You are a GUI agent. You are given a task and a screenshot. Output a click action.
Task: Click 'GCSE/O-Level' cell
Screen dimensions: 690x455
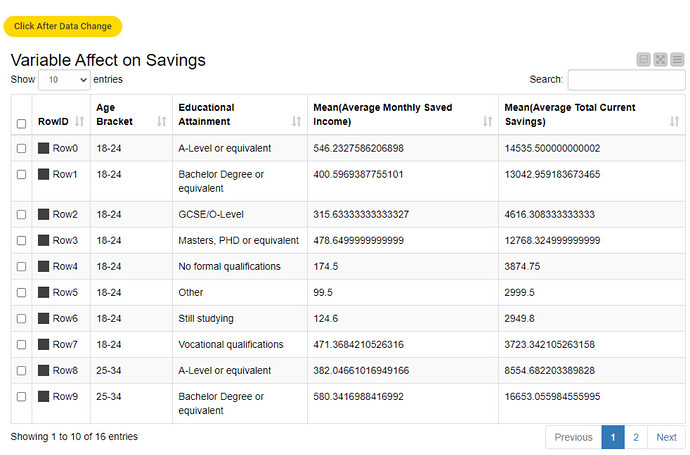coord(211,214)
